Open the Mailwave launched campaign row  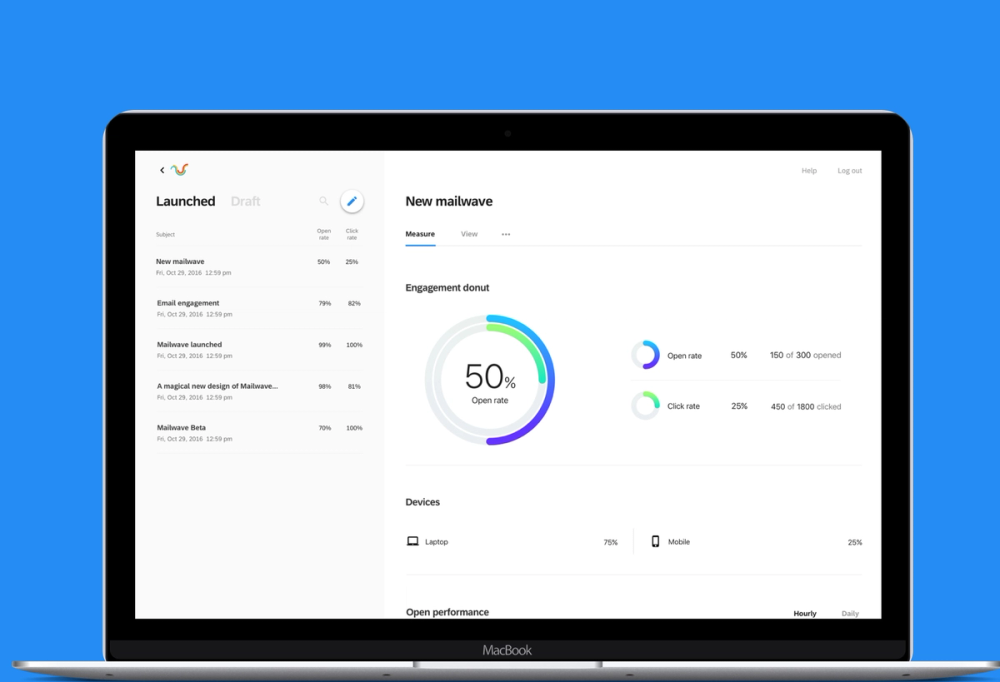click(x=259, y=350)
